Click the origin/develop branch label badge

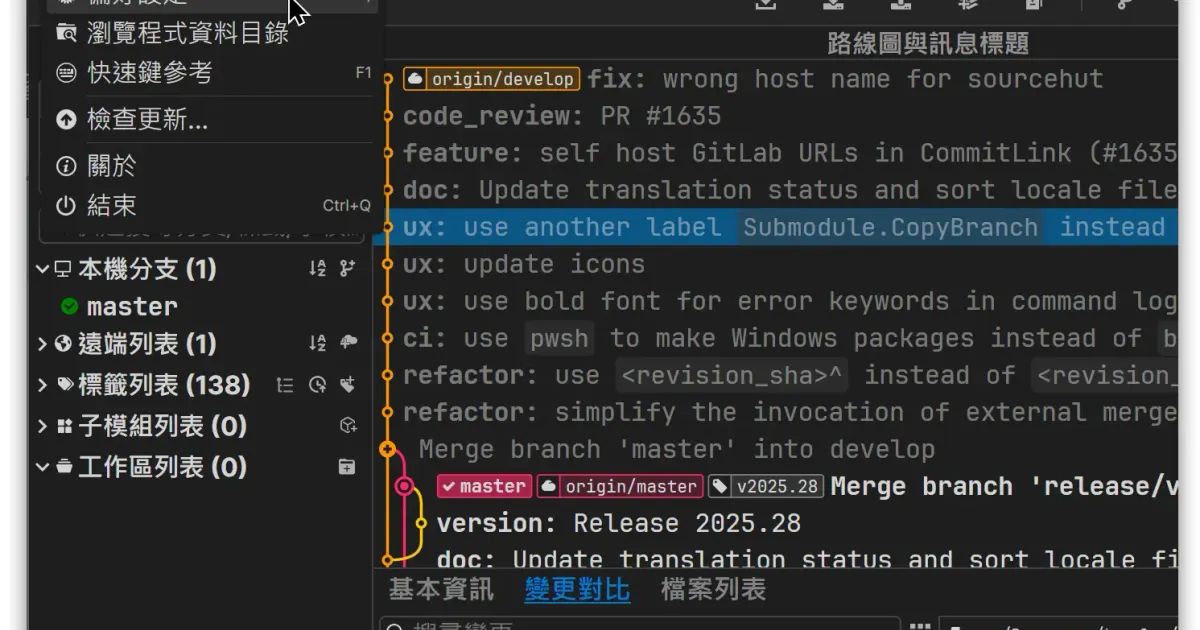click(491, 78)
